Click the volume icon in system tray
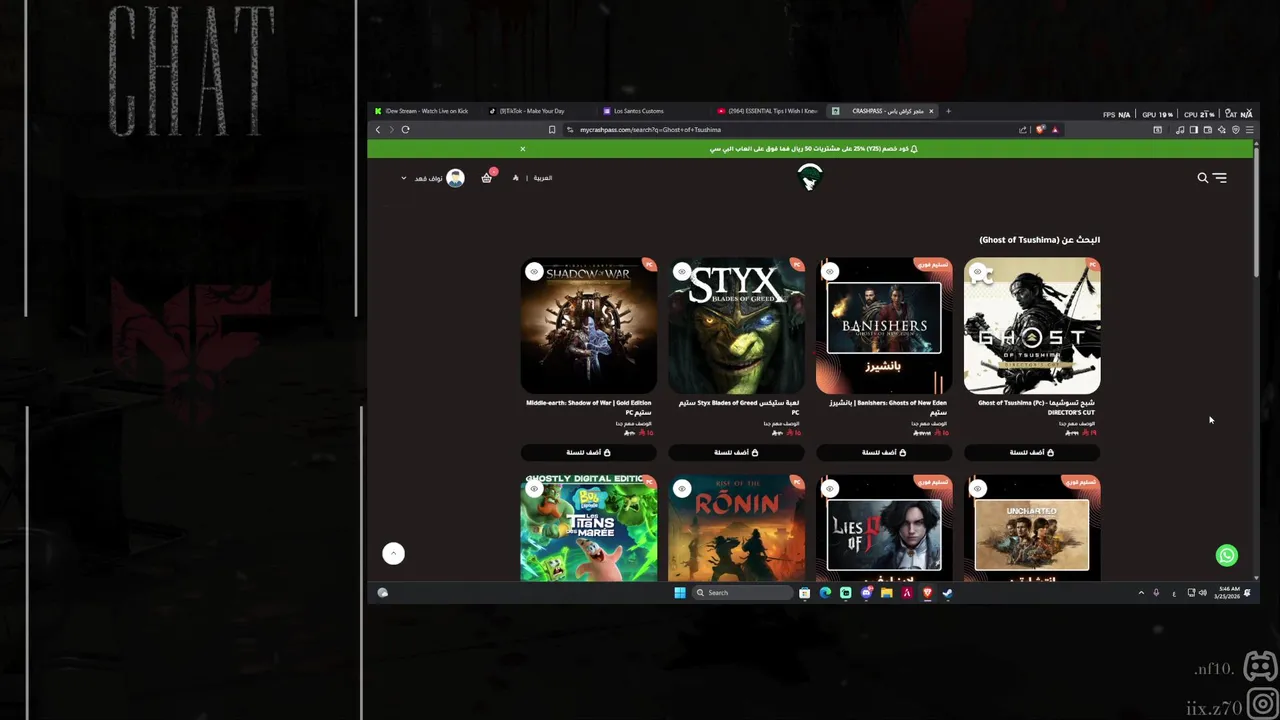1280x720 pixels. pos(1202,593)
